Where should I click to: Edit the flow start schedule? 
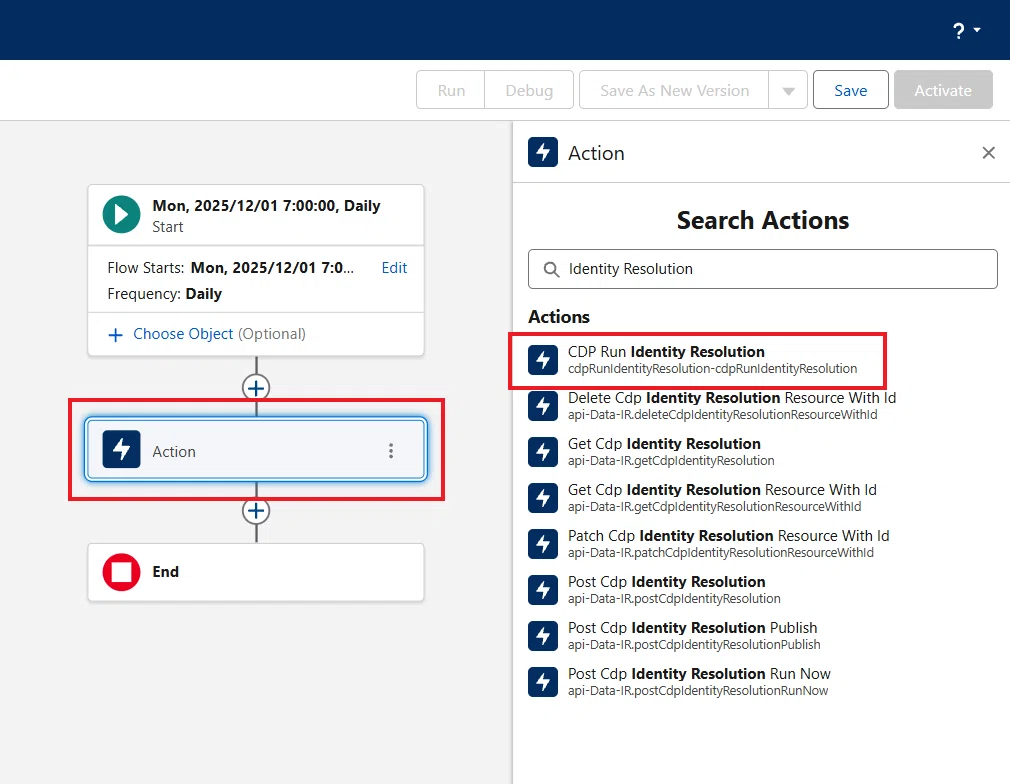(x=394, y=267)
